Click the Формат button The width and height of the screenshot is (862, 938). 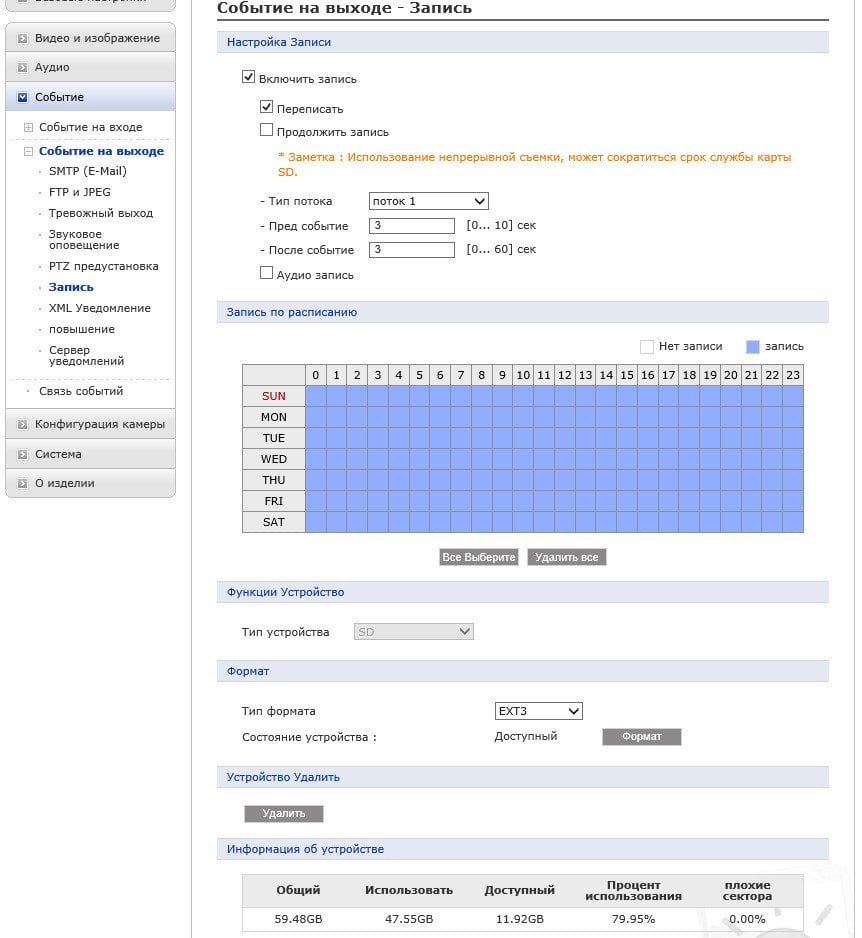coord(641,736)
